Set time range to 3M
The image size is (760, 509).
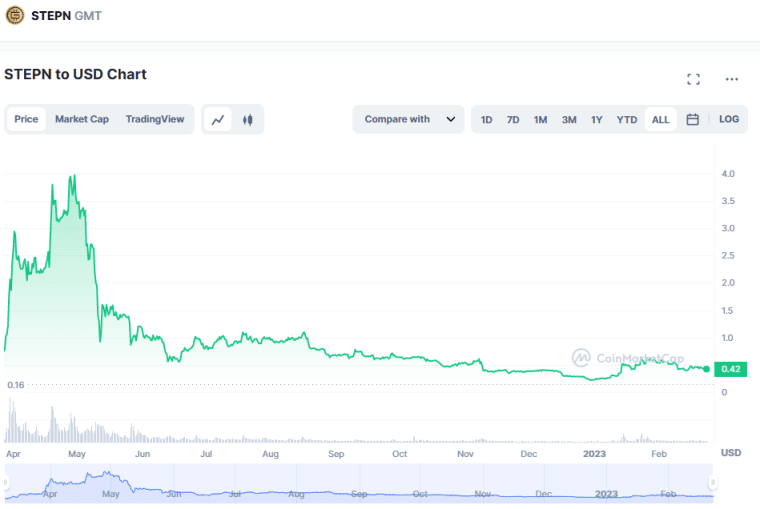[569, 120]
